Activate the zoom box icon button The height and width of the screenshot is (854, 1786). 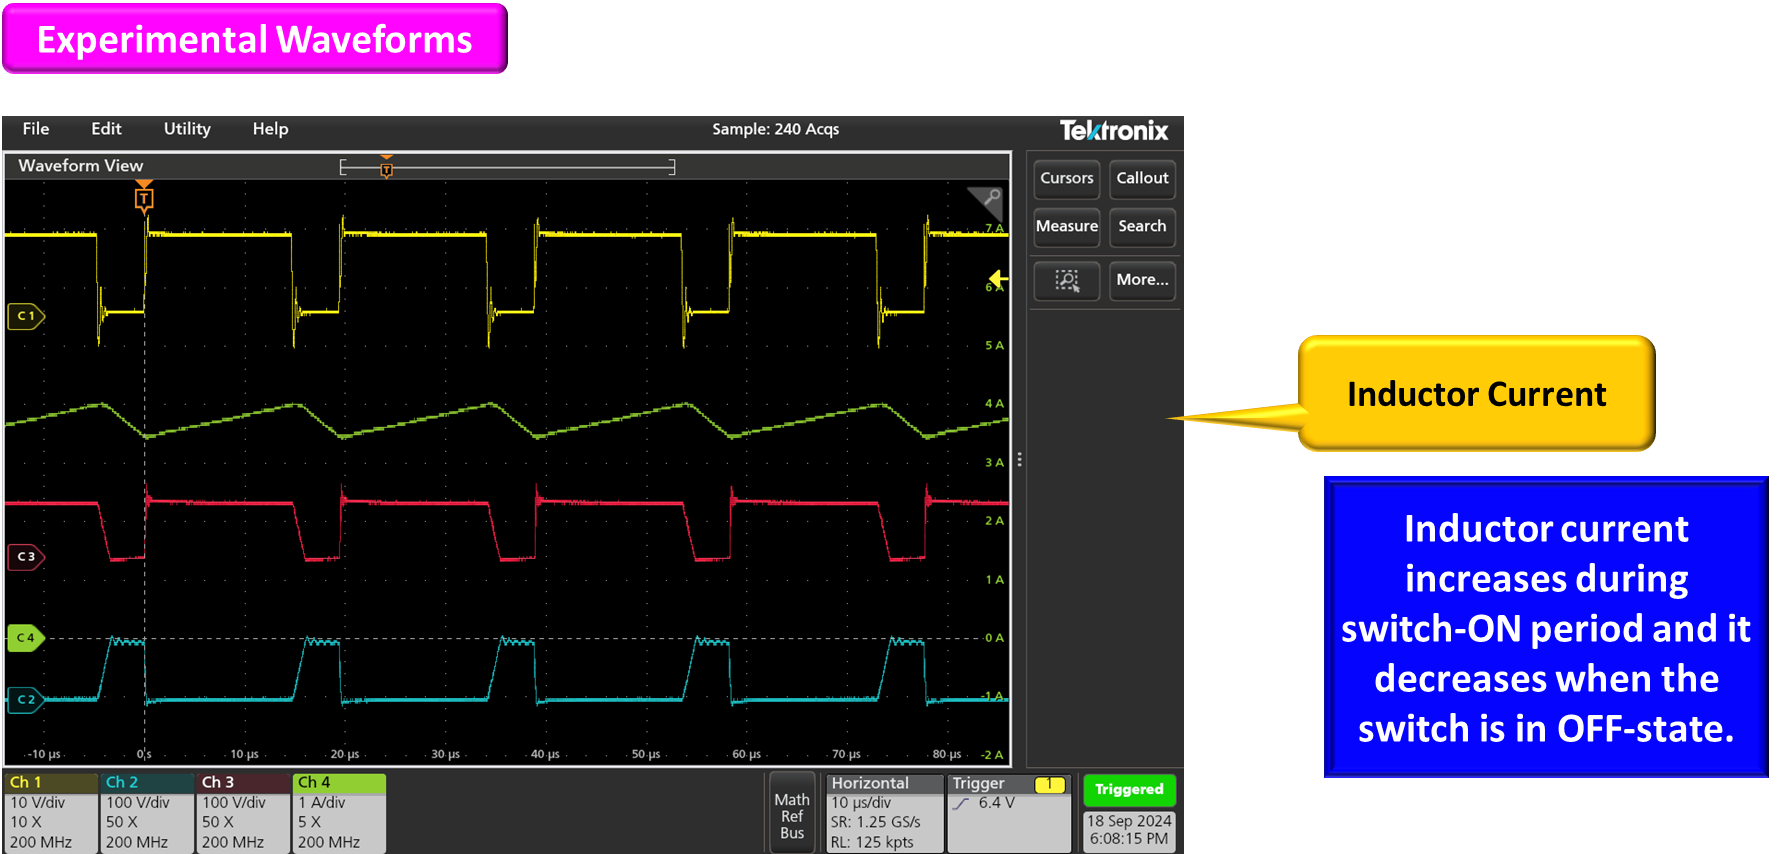pos(1067,281)
